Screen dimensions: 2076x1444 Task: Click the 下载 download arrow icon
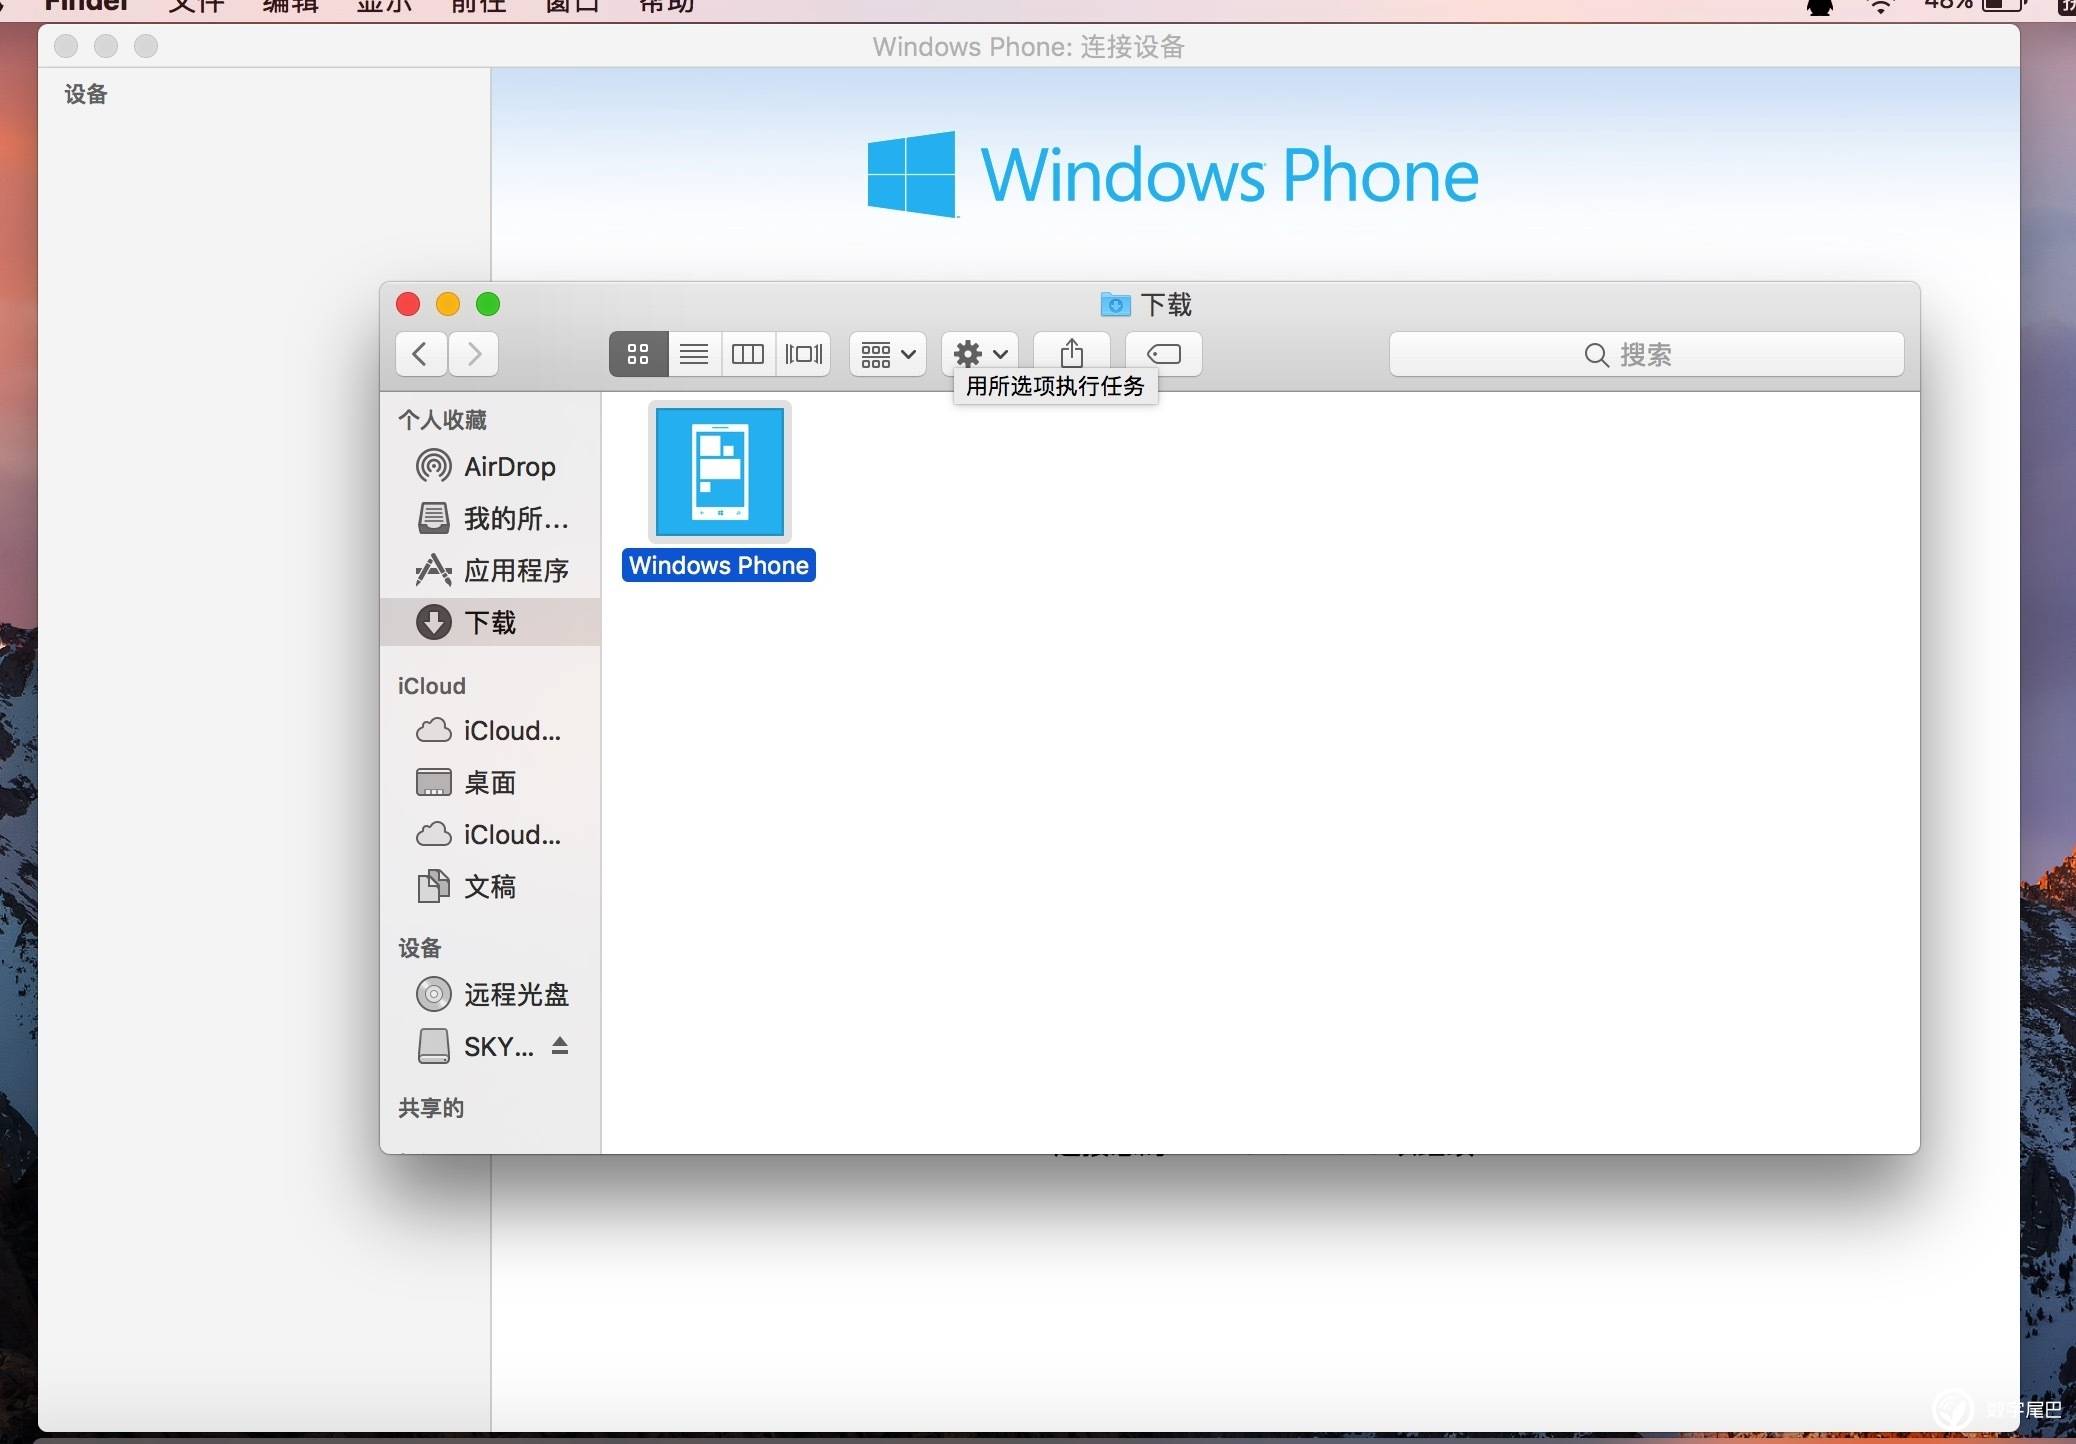pyautogui.click(x=433, y=622)
